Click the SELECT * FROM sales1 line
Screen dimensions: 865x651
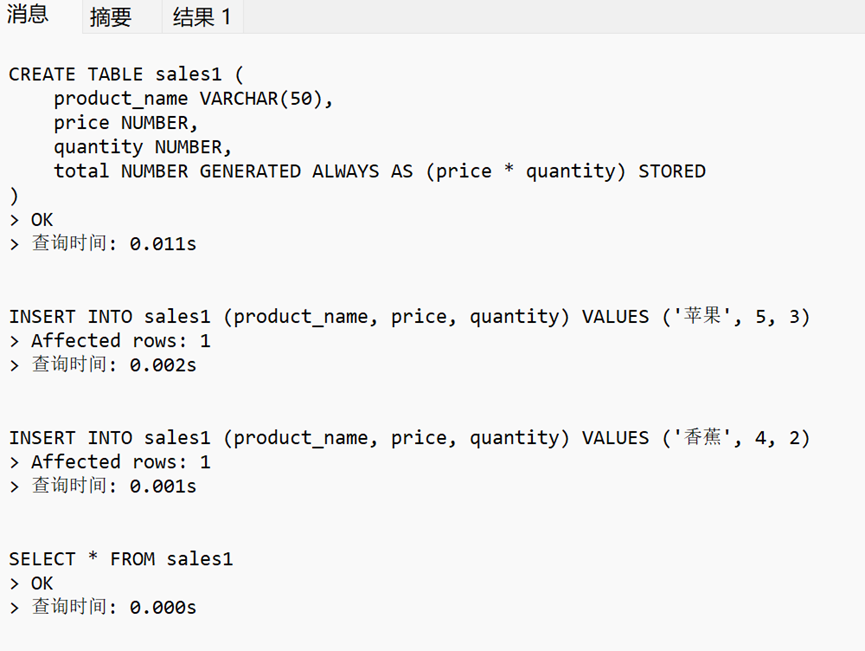click(x=121, y=559)
